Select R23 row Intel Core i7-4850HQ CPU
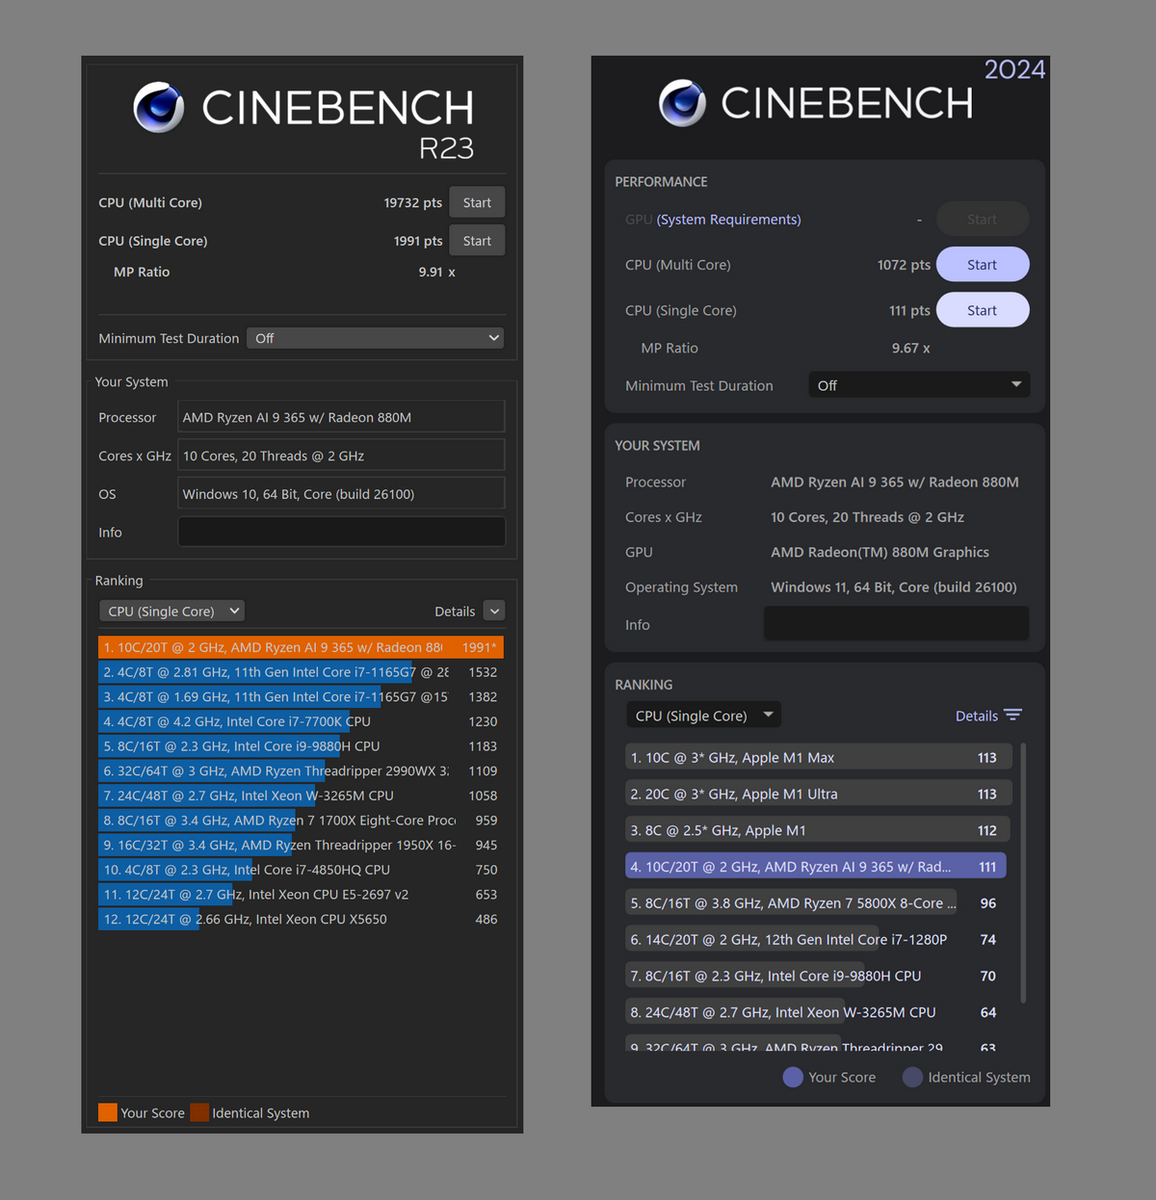Screen dimensions: 1156x1200 (300, 870)
